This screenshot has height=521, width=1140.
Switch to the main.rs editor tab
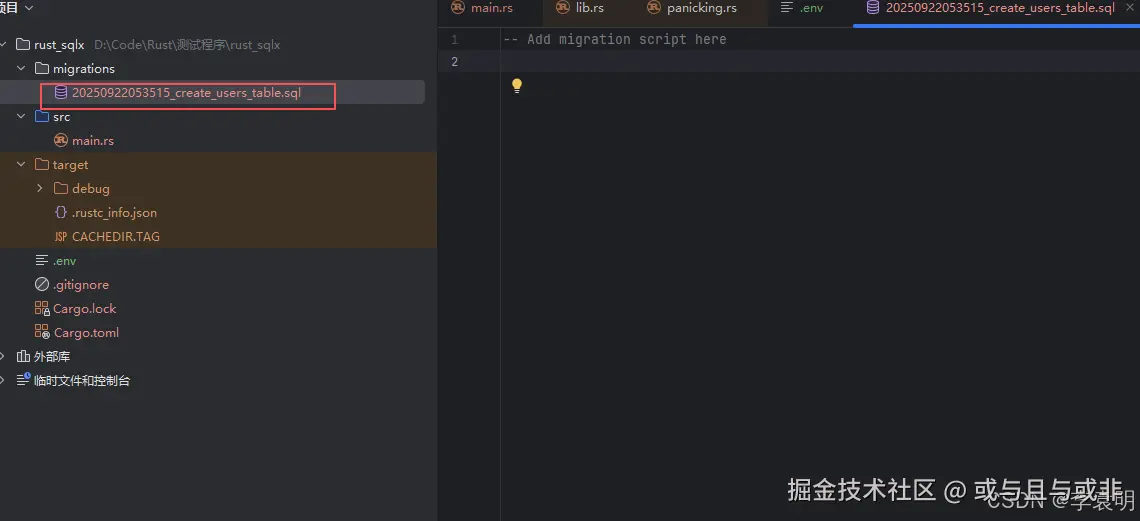tap(491, 8)
